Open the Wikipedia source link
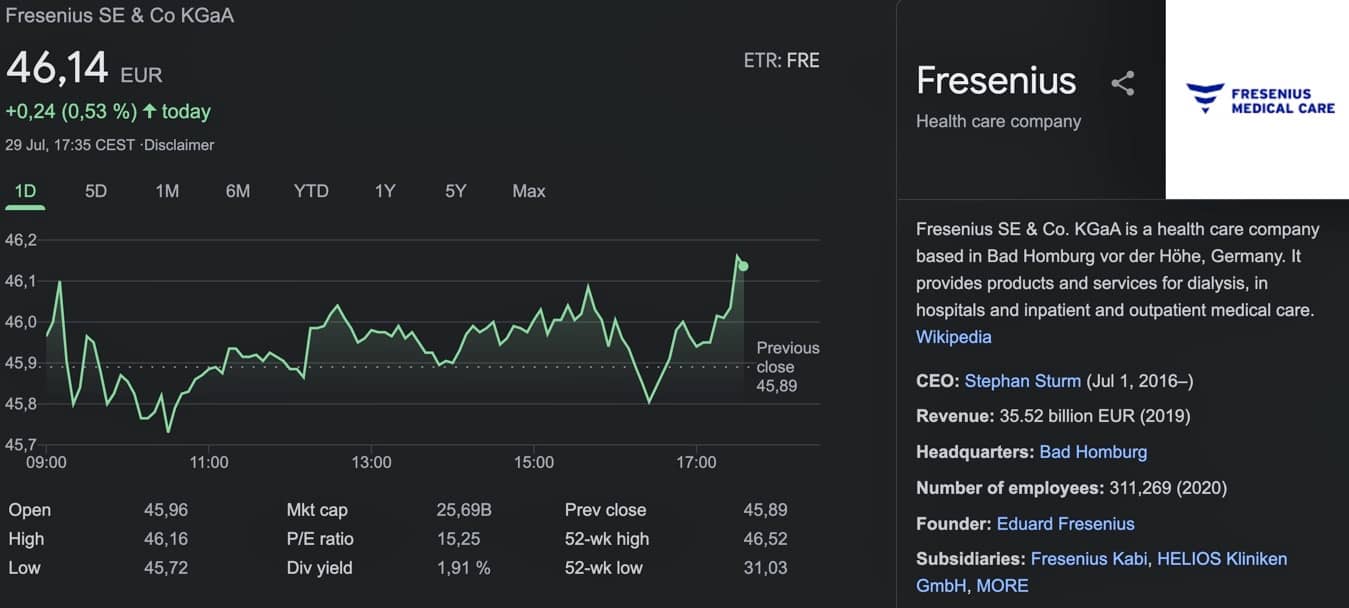 (954, 337)
